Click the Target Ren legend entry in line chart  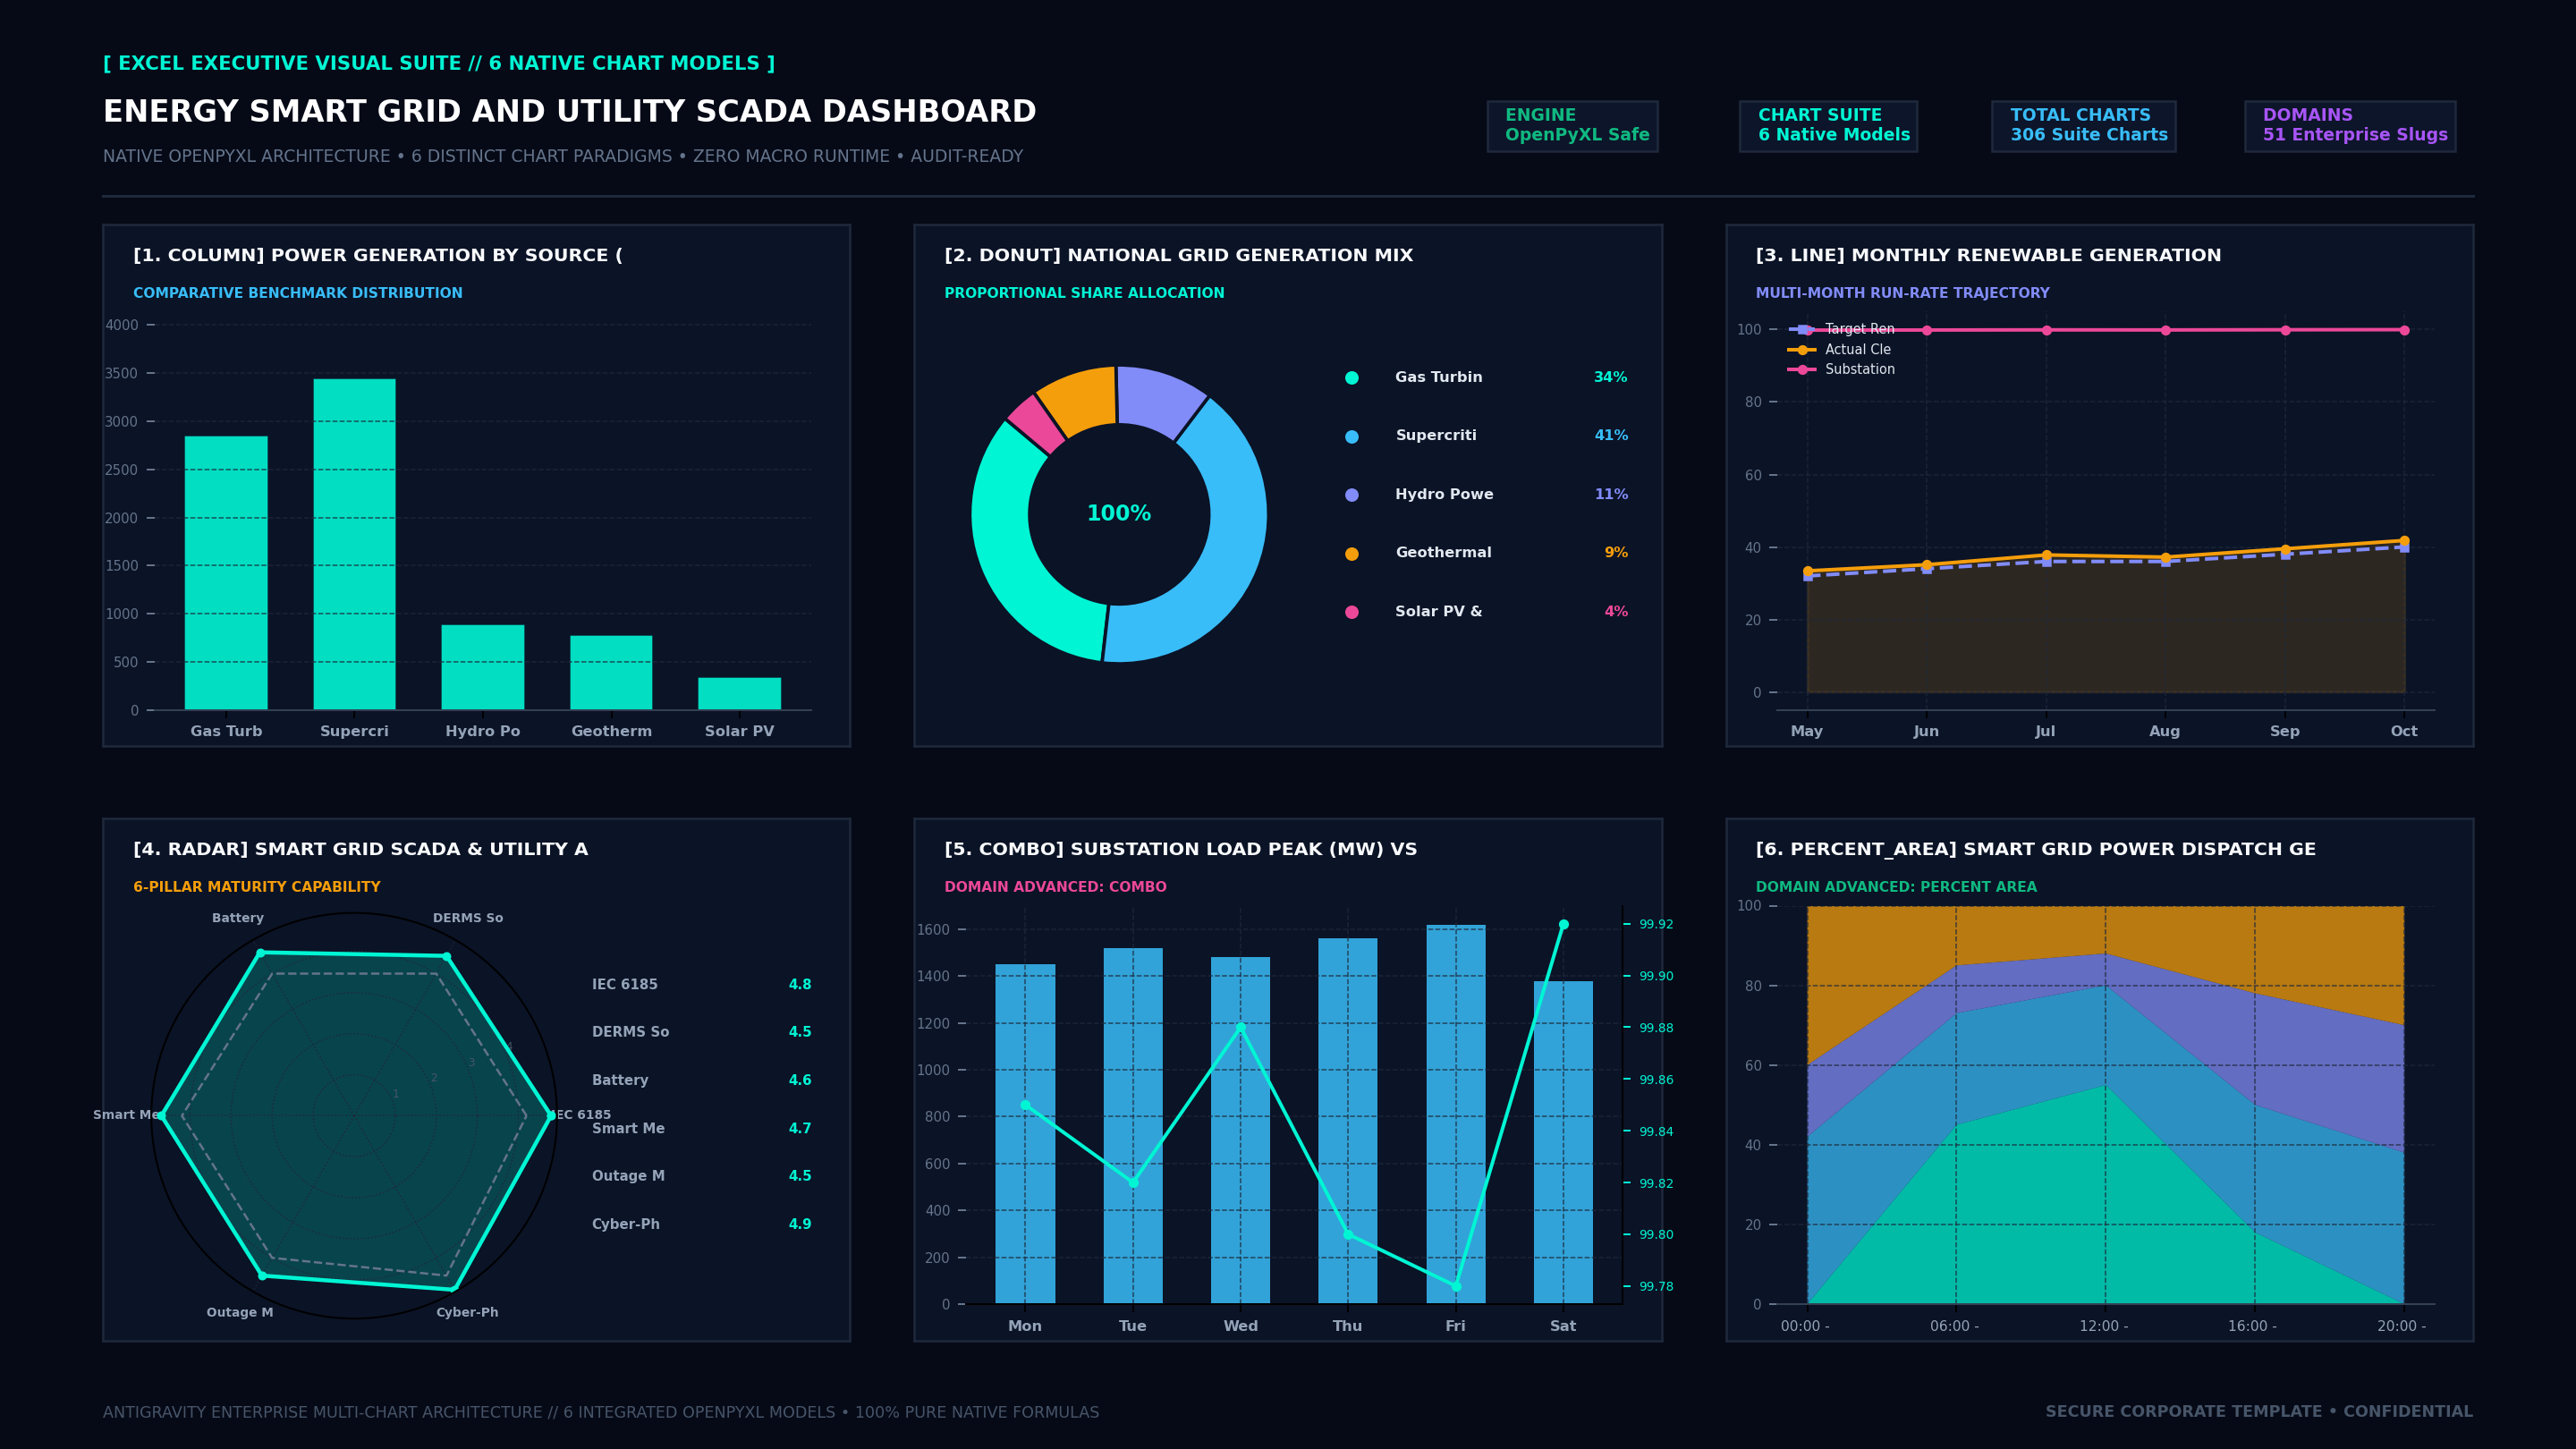(x=1841, y=329)
